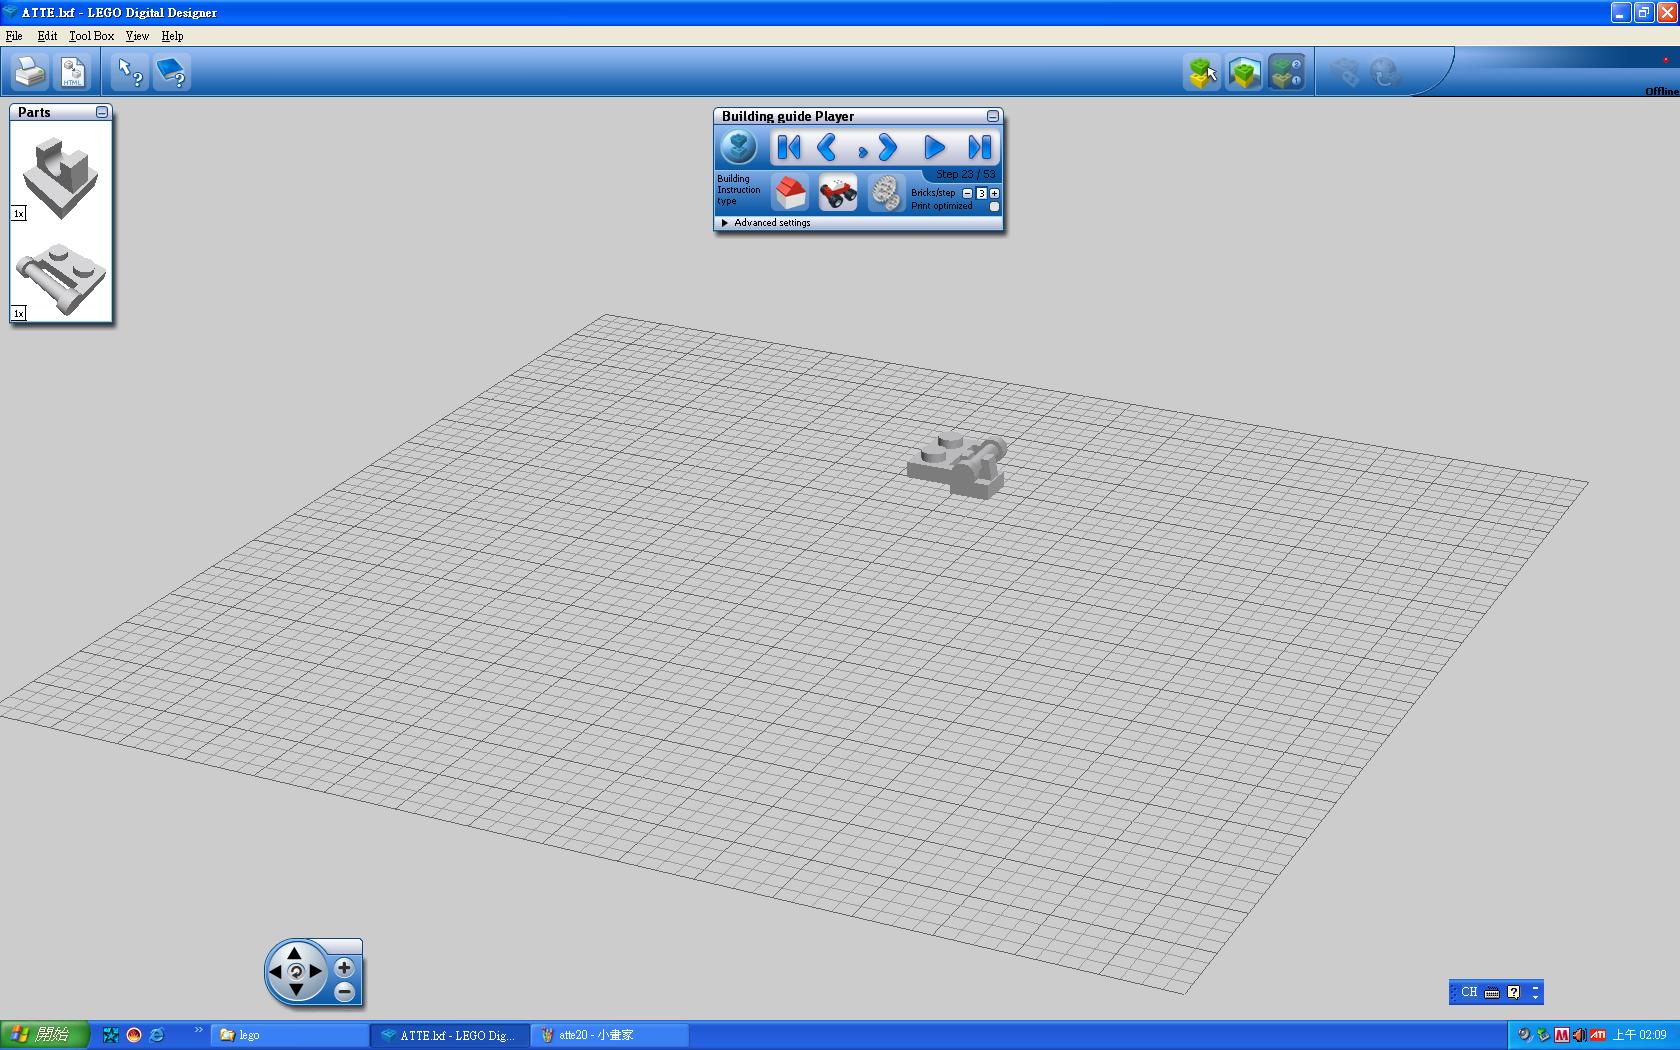Rotate camera view up

click(x=295, y=953)
